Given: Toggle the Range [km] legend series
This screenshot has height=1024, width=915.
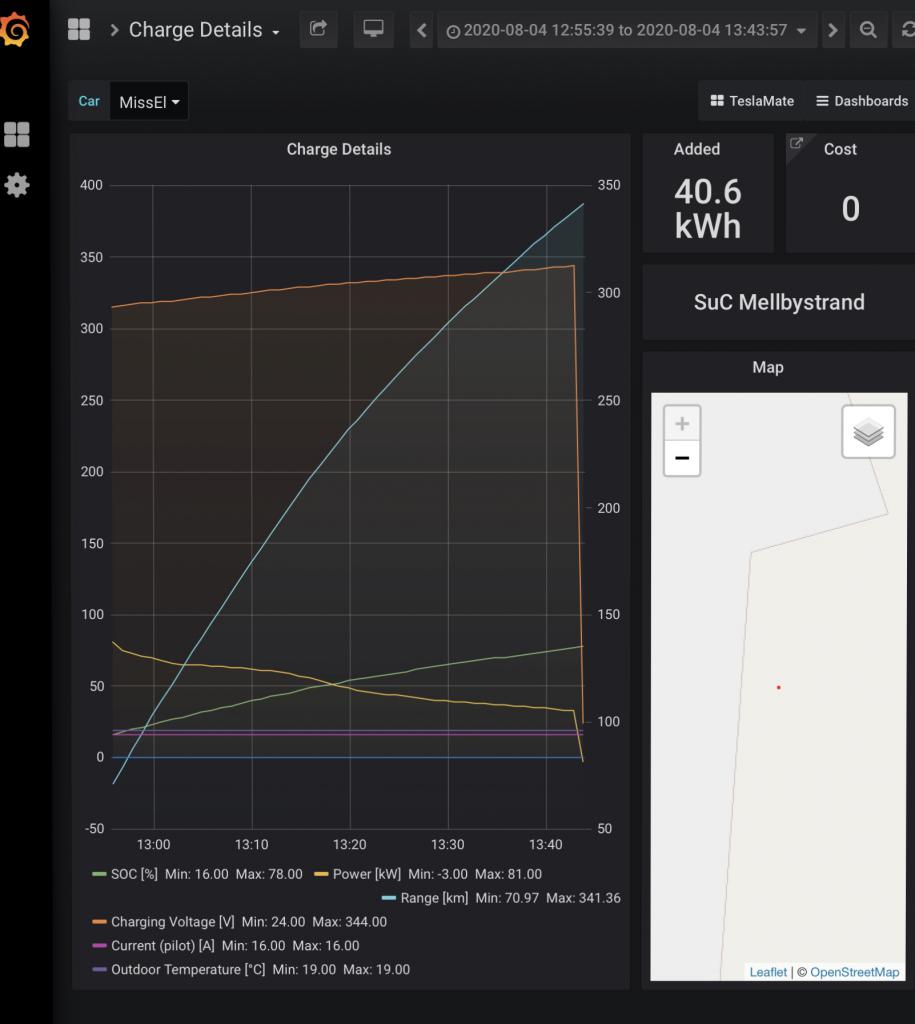Looking at the screenshot, I should (x=433, y=898).
